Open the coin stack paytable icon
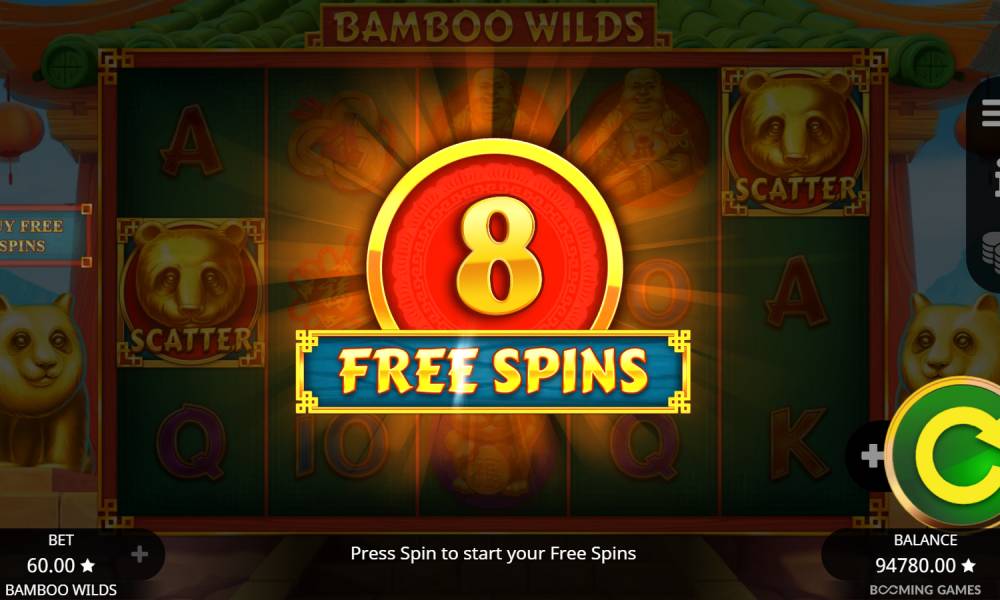1000x600 pixels. point(990,251)
